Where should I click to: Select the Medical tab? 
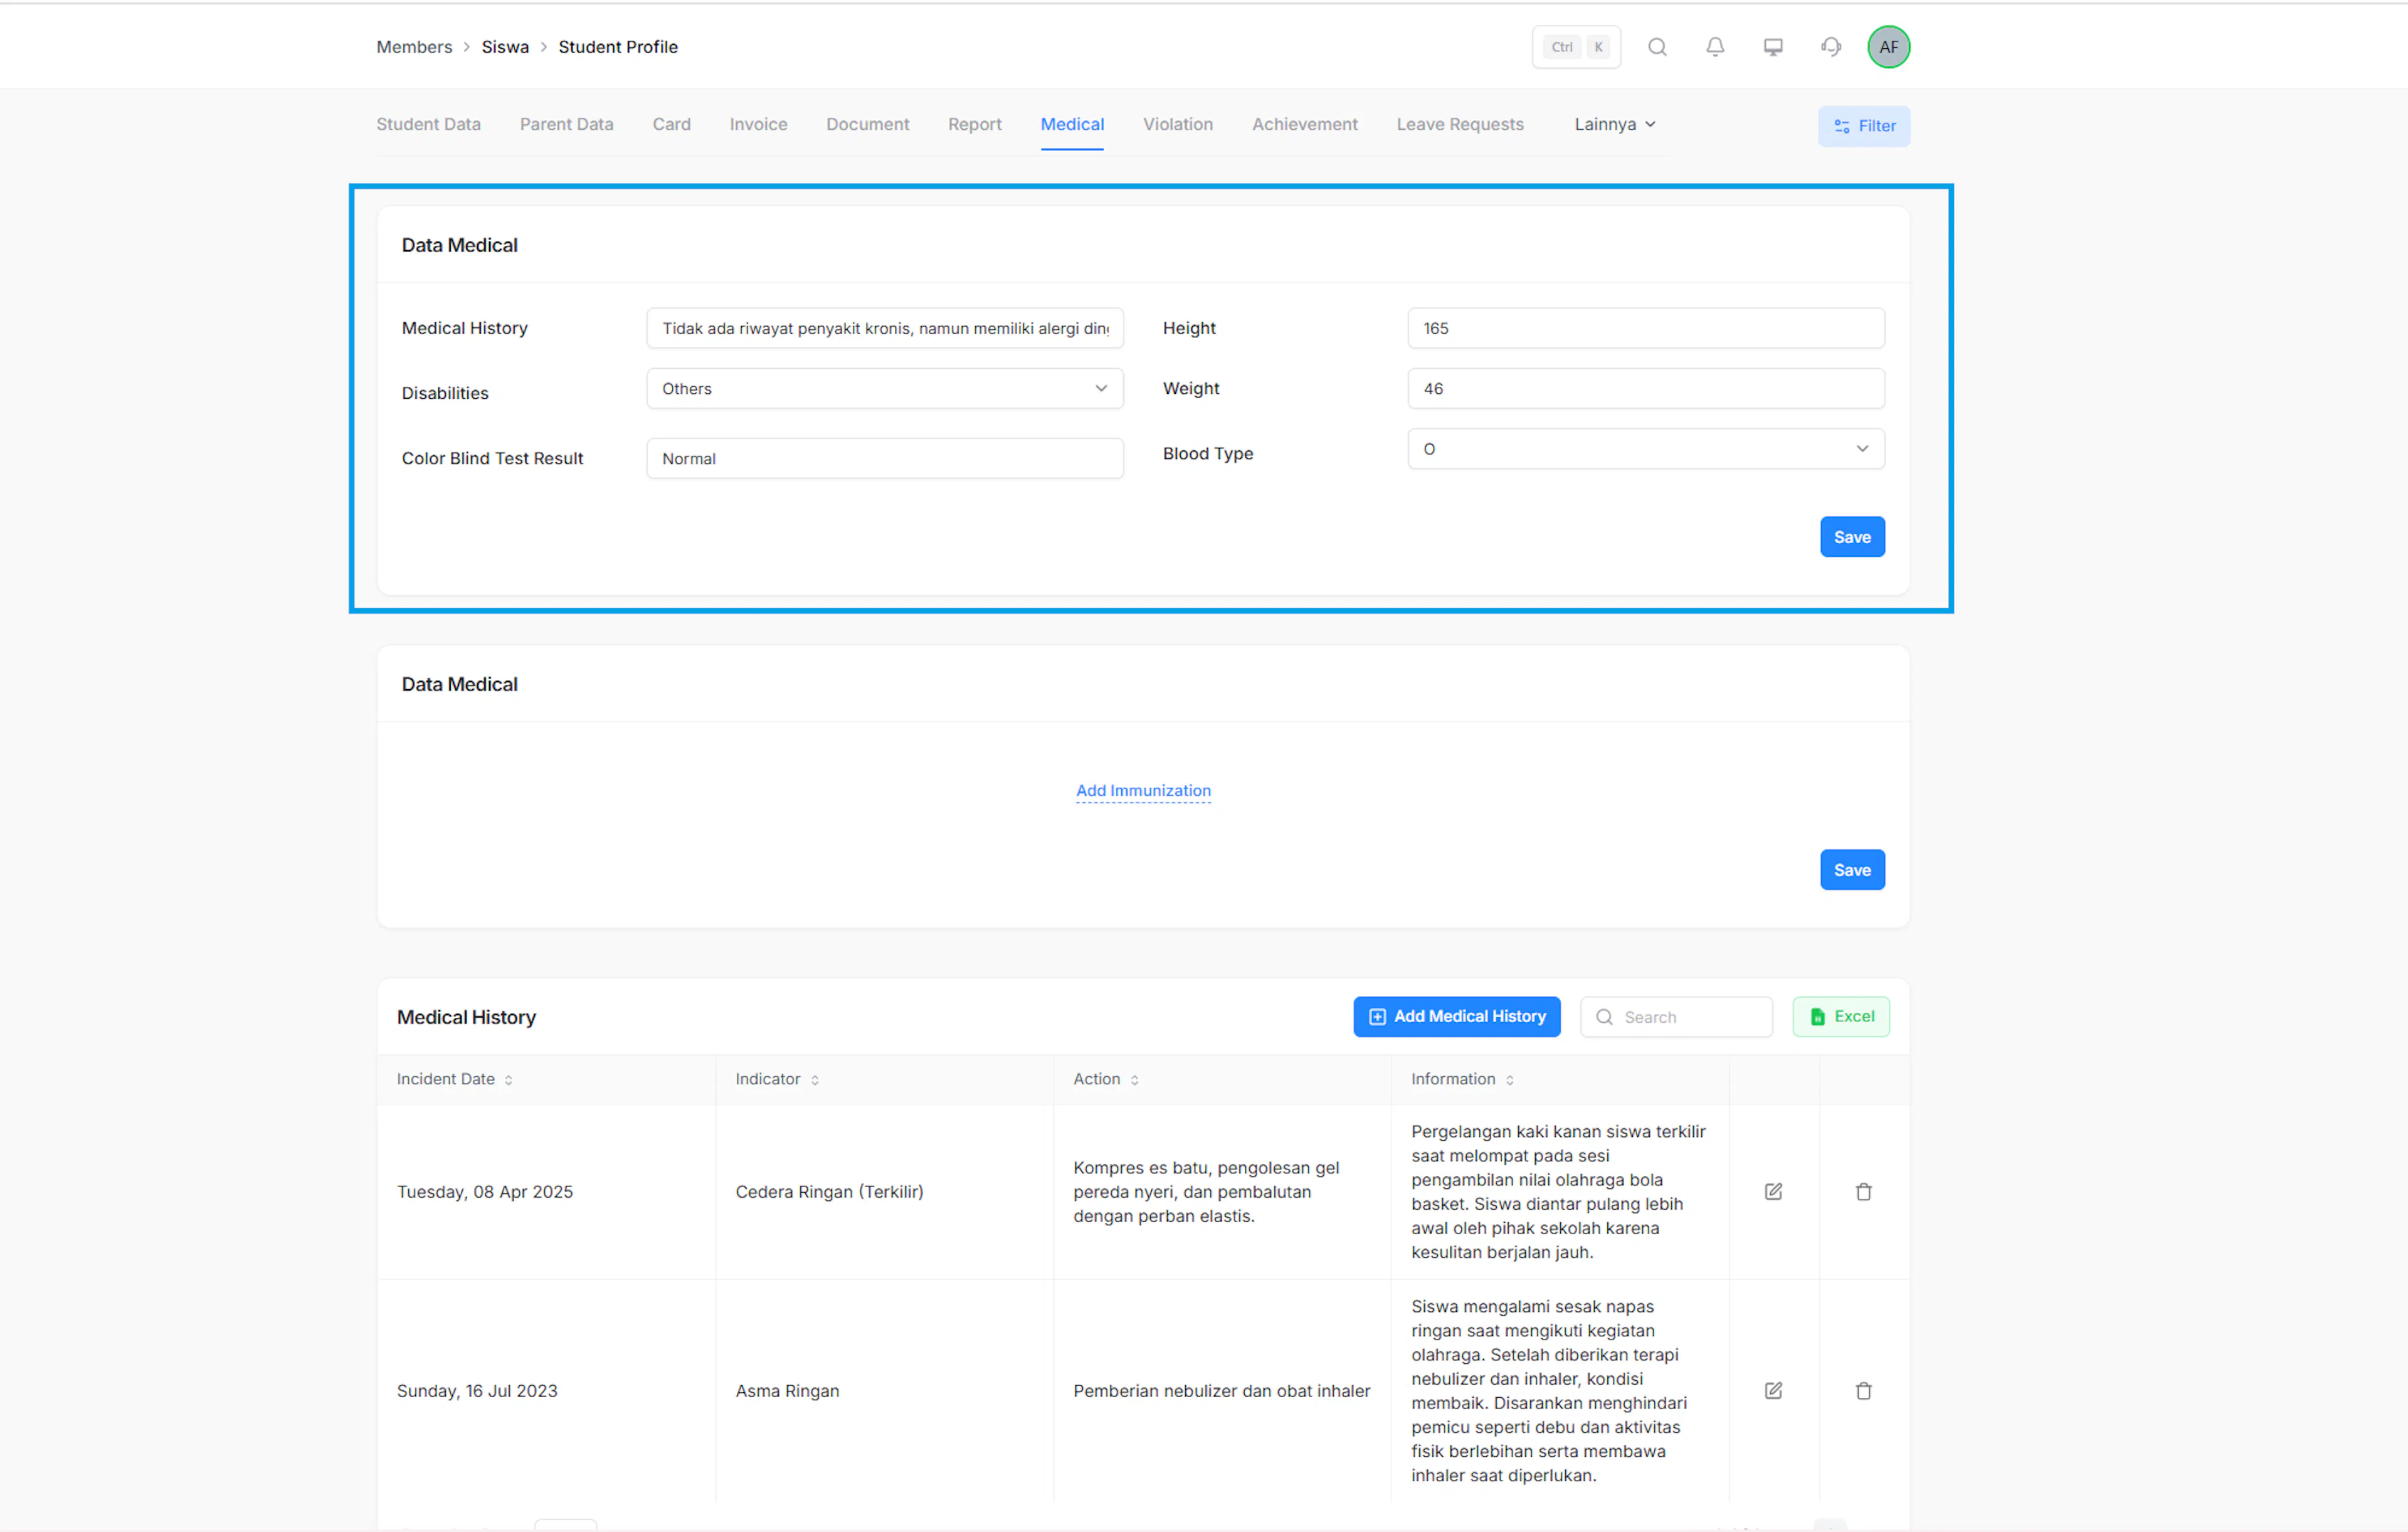(x=1072, y=124)
